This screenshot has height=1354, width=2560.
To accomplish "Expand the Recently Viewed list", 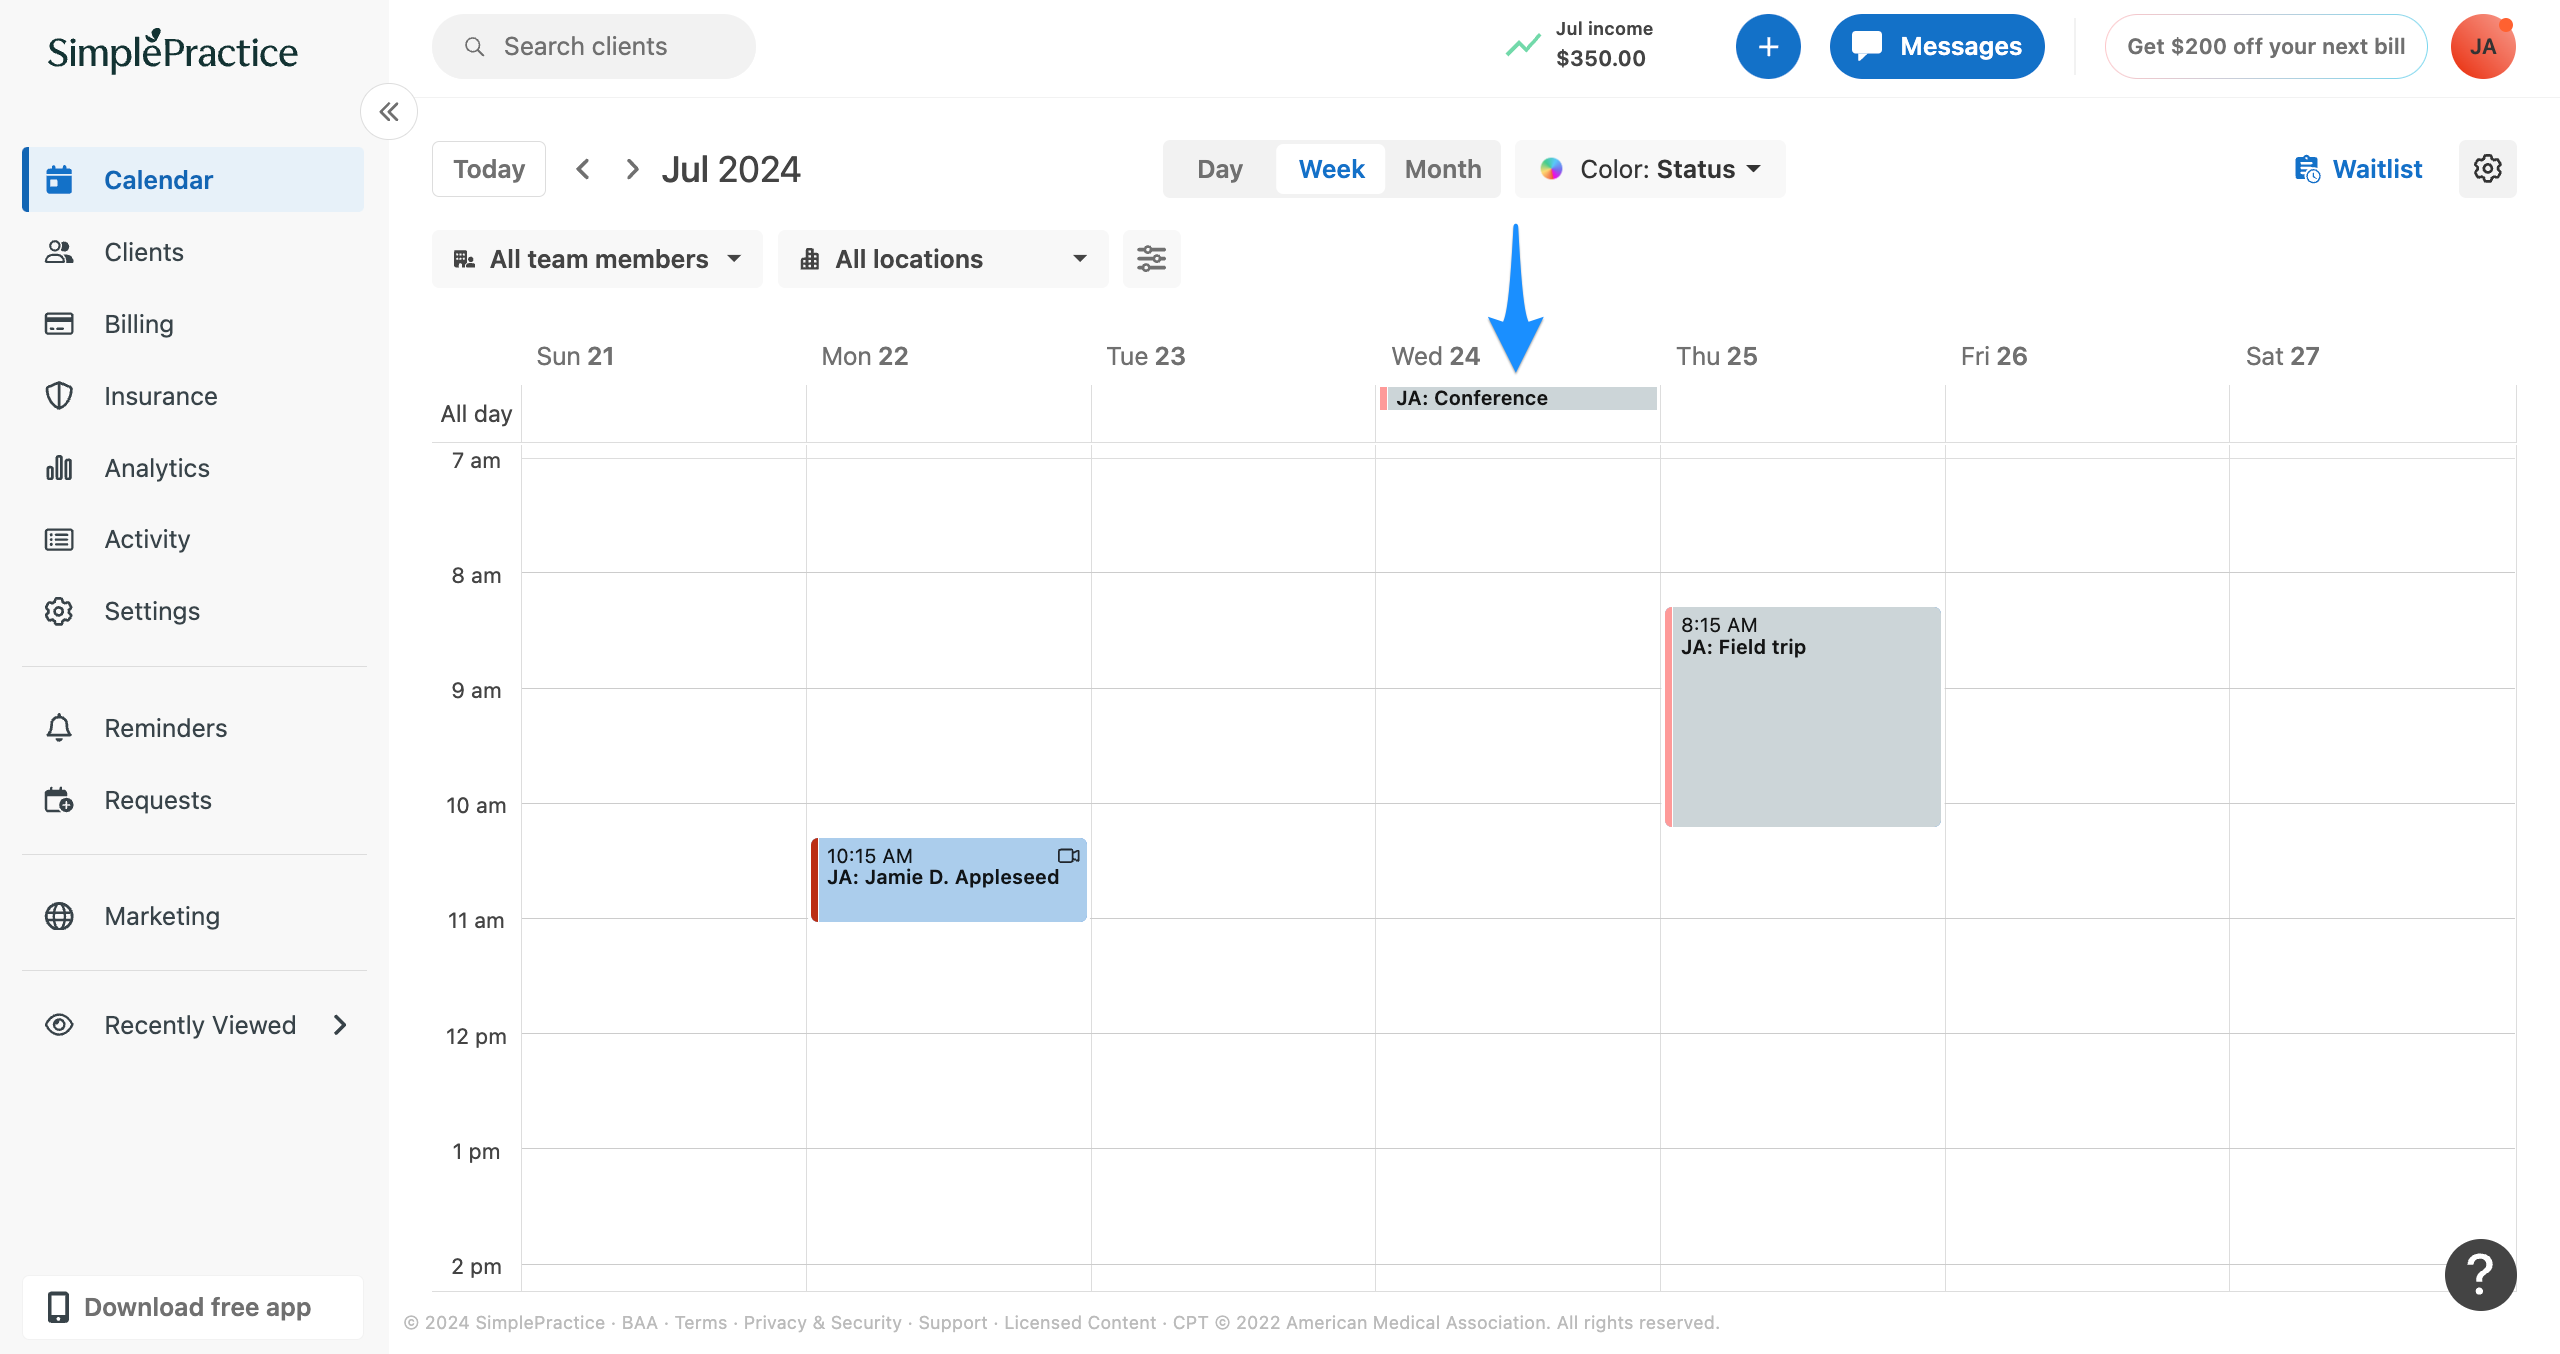I will [x=340, y=1025].
